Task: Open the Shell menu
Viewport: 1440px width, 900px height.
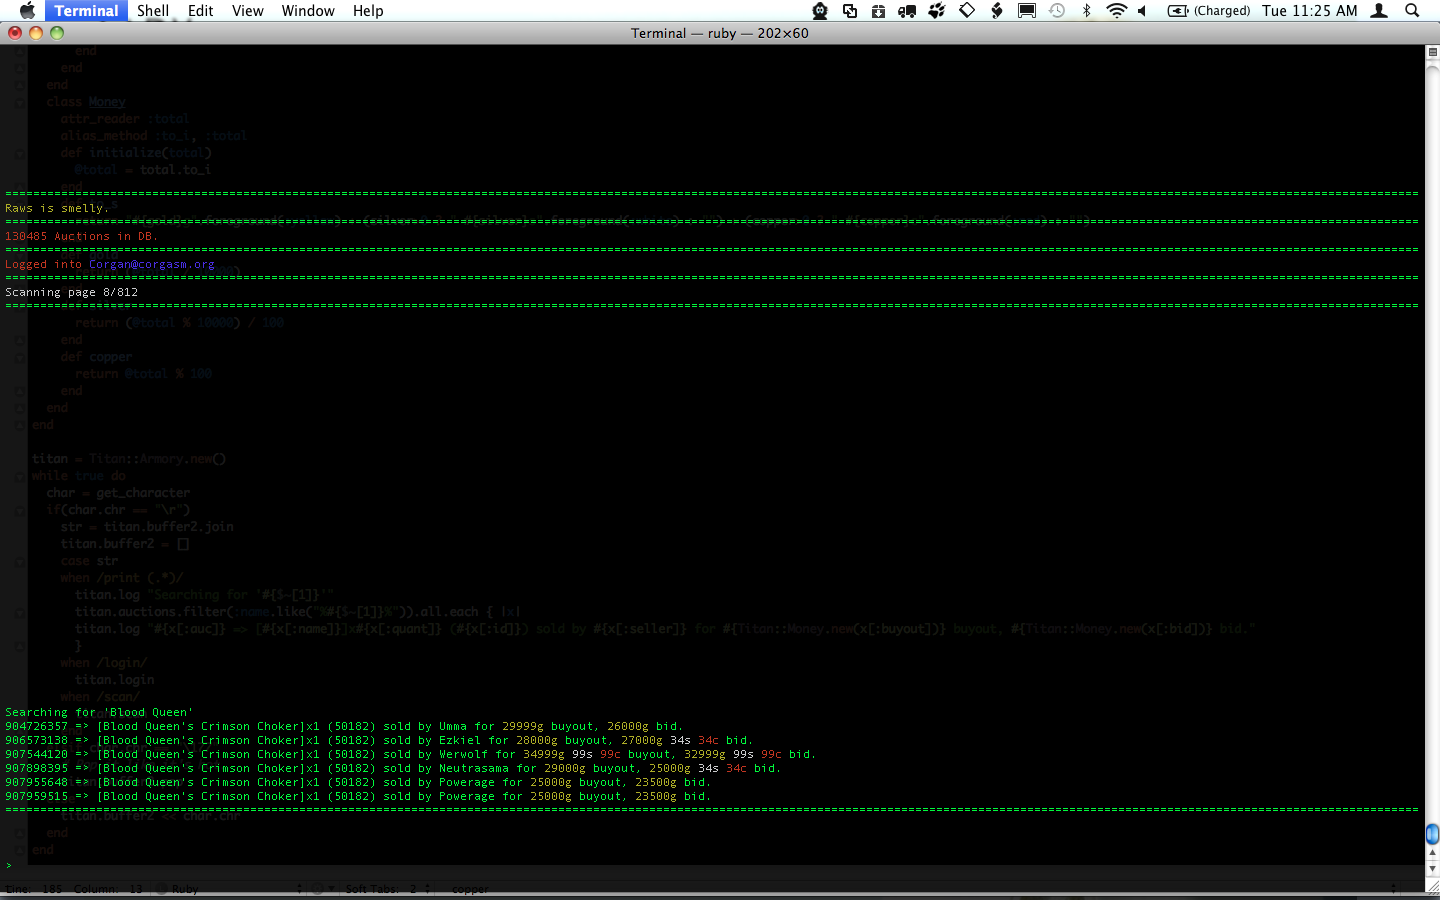Action: pos(153,10)
